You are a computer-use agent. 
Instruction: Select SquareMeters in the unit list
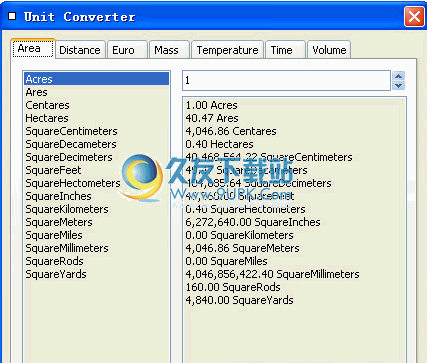96,222
